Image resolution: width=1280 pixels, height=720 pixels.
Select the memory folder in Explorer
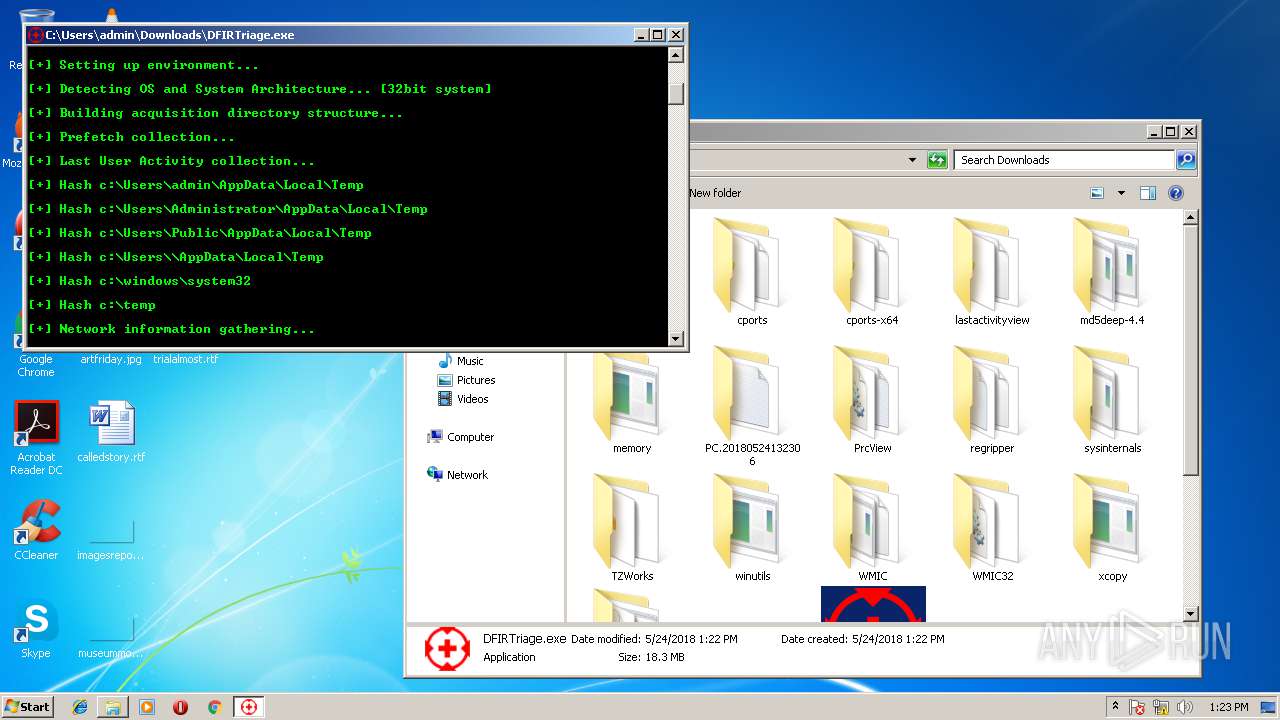pos(632,398)
